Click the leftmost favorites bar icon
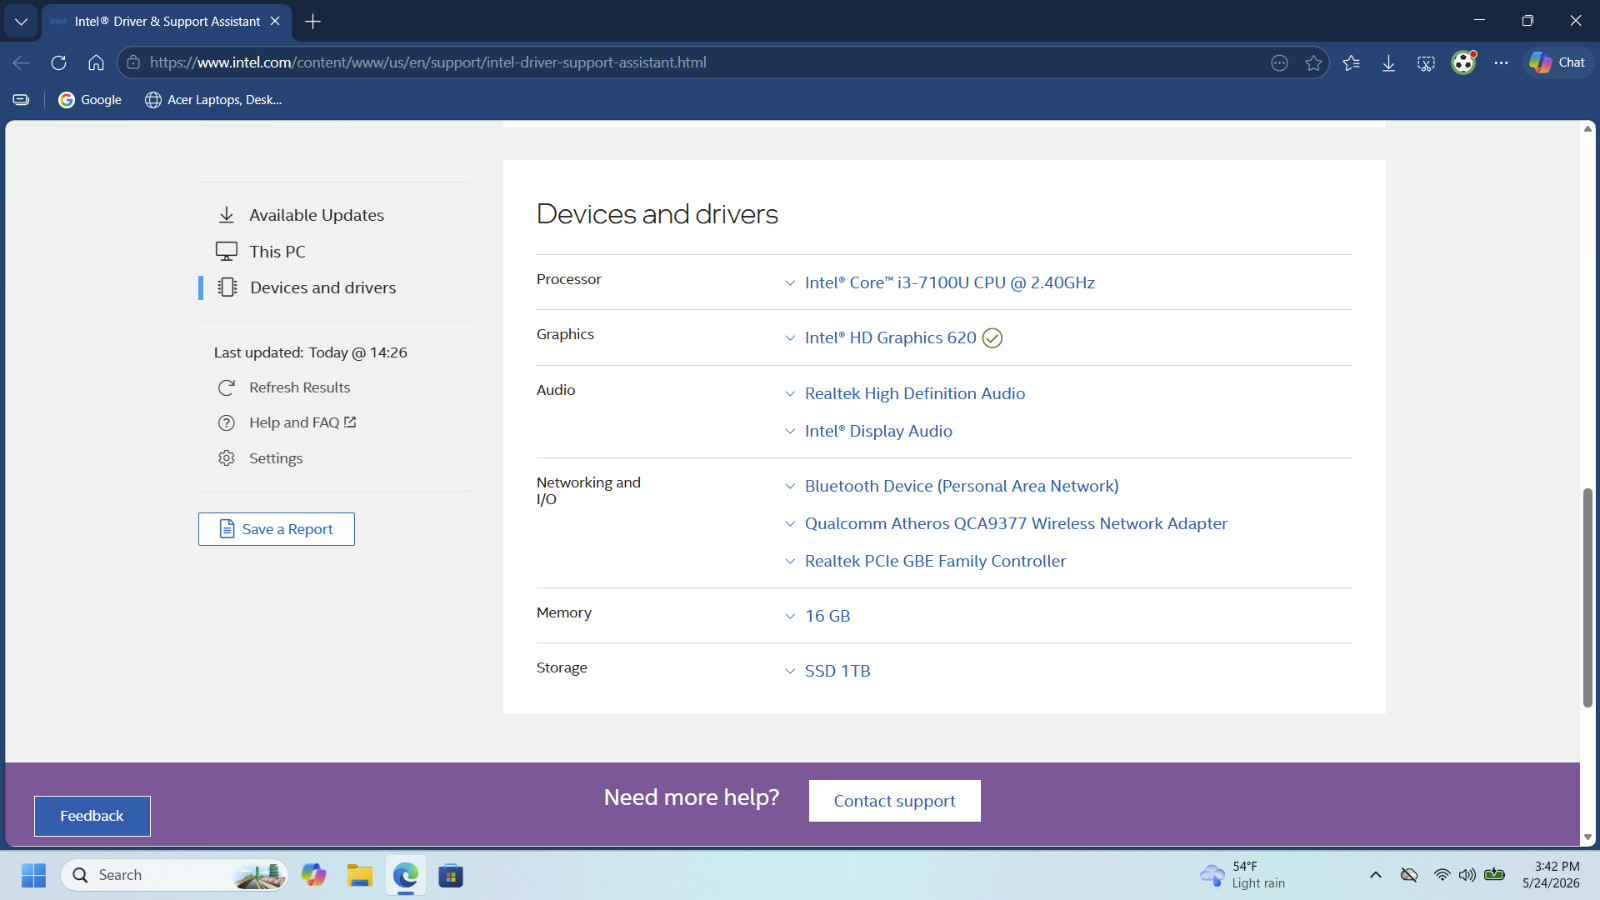 [x=21, y=100]
